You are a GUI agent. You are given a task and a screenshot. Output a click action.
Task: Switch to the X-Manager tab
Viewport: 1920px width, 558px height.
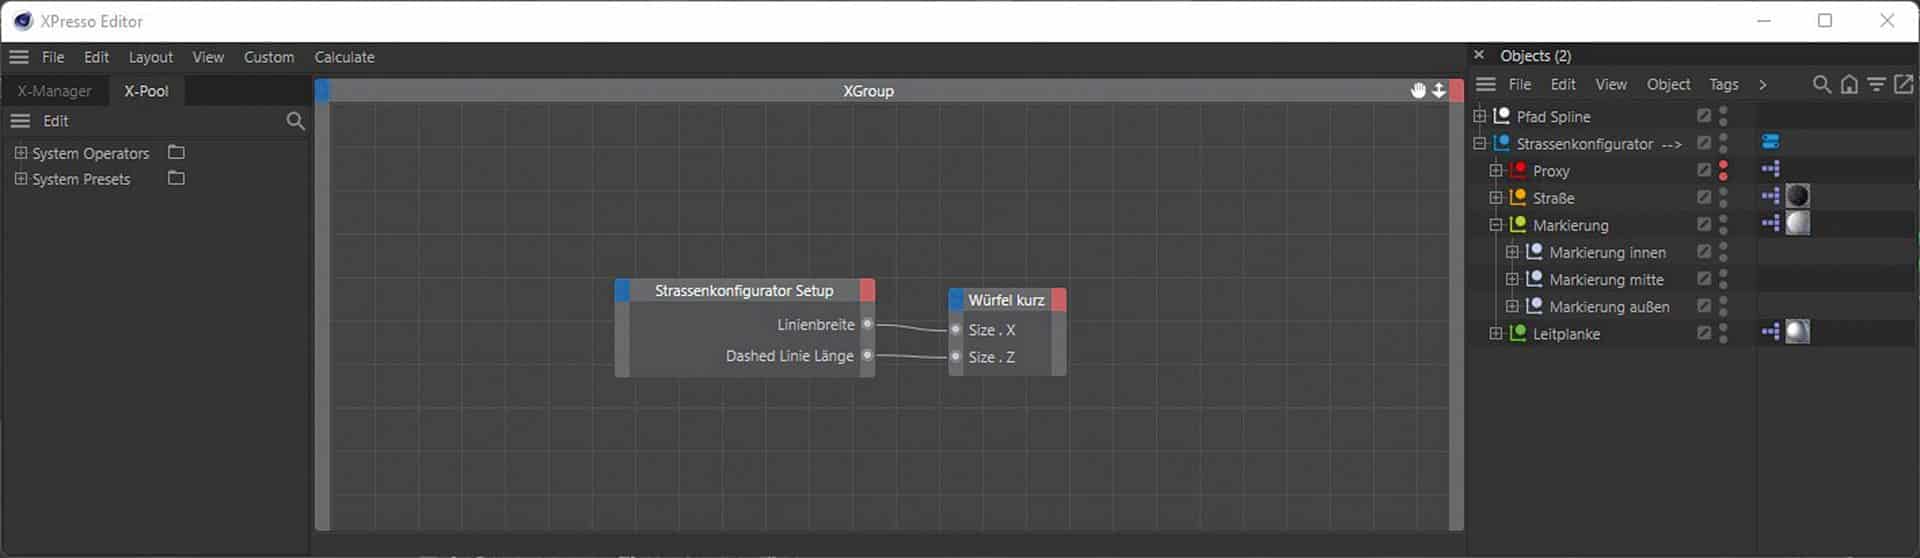coord(54,91)
